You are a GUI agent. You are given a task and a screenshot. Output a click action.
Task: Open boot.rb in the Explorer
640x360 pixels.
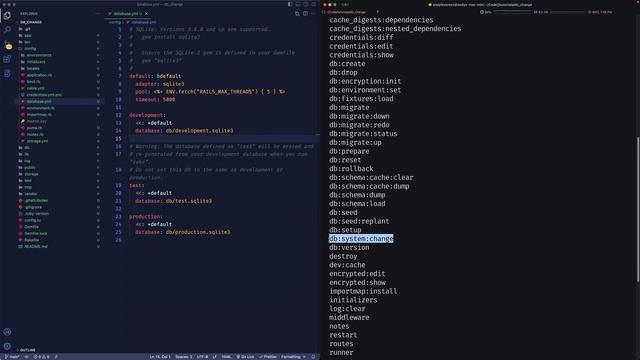33,82
